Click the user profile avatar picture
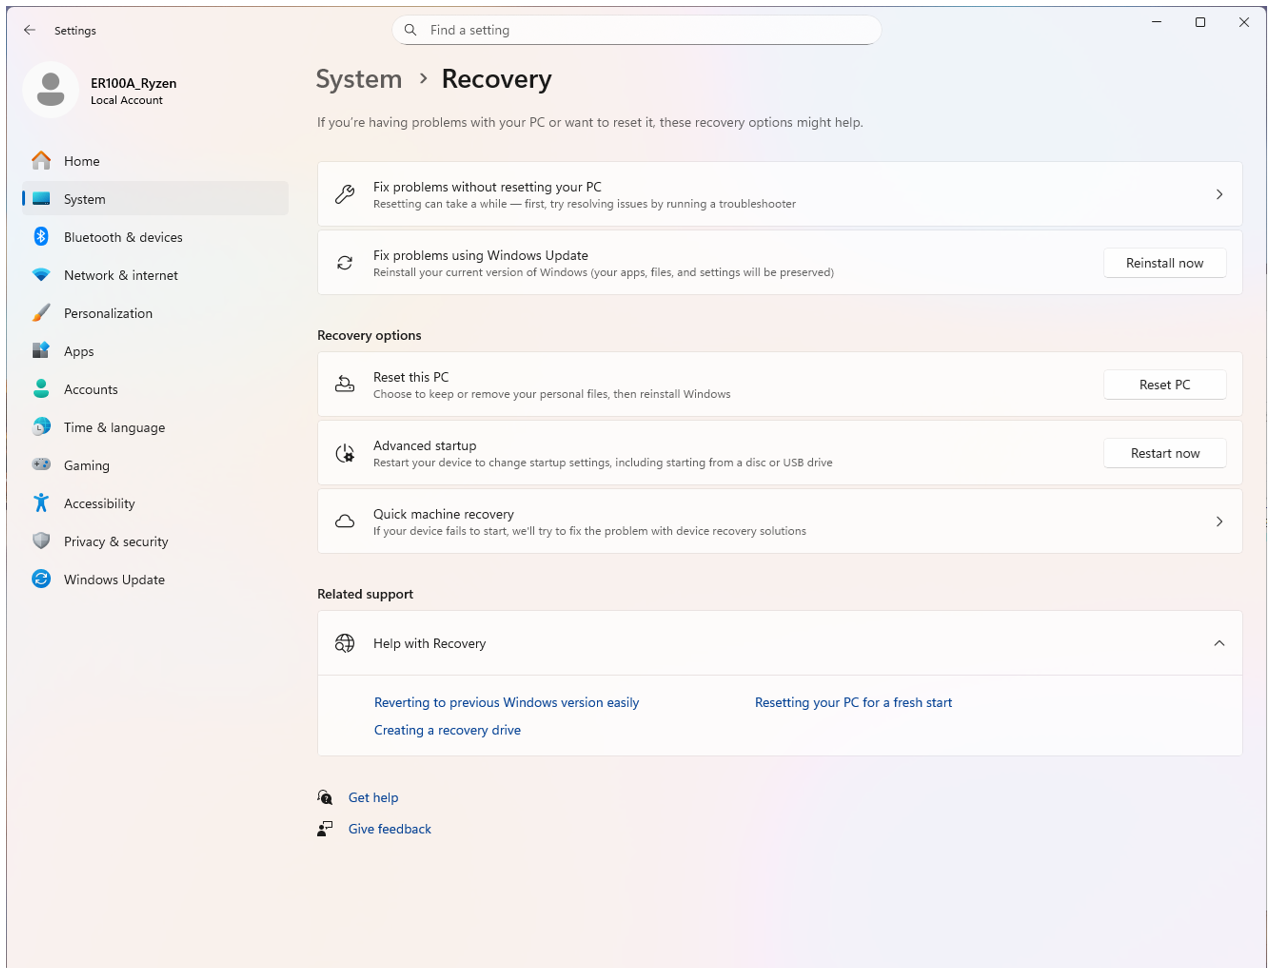The width and height of the screenshot is (1269, 968). point(50,90)
